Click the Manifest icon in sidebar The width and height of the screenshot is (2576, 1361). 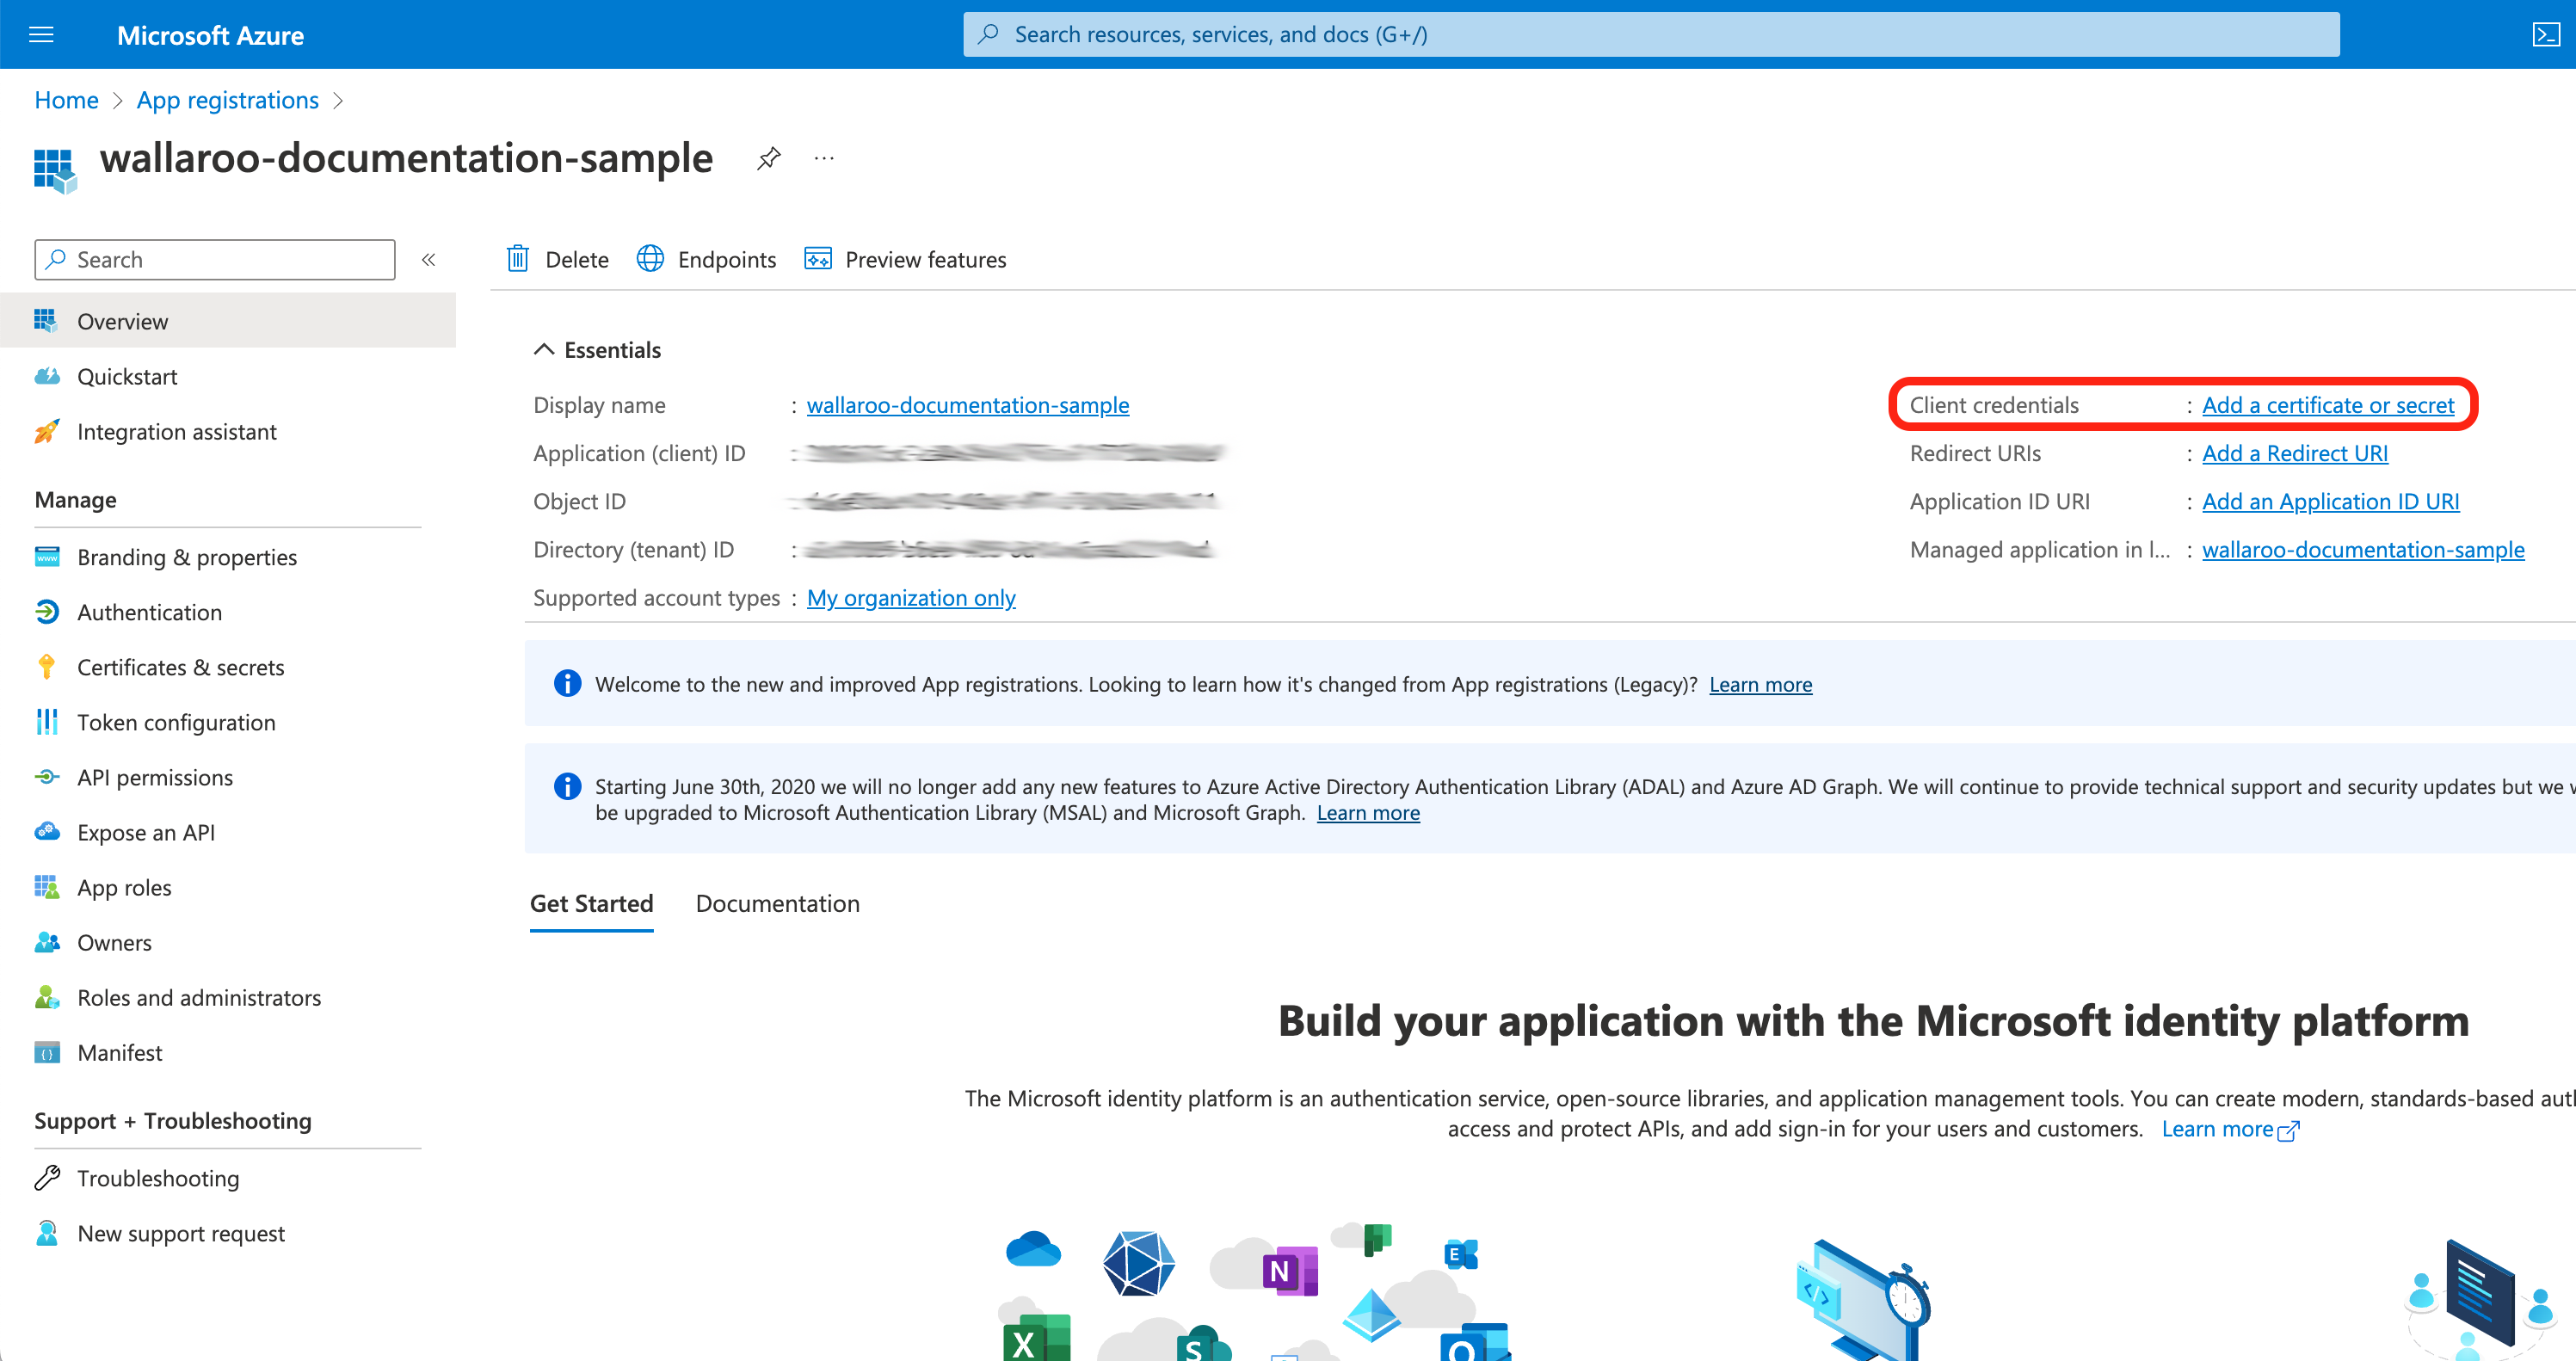point(46,1051)
